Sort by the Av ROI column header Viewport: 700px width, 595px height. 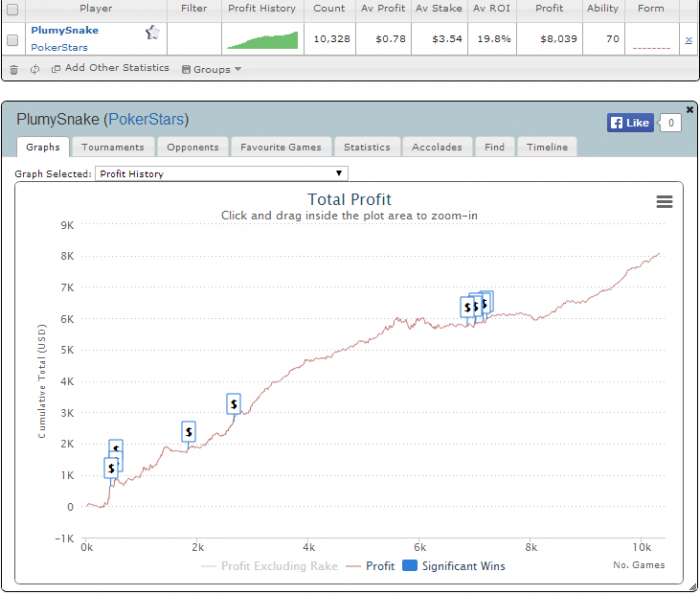point(492,8)
